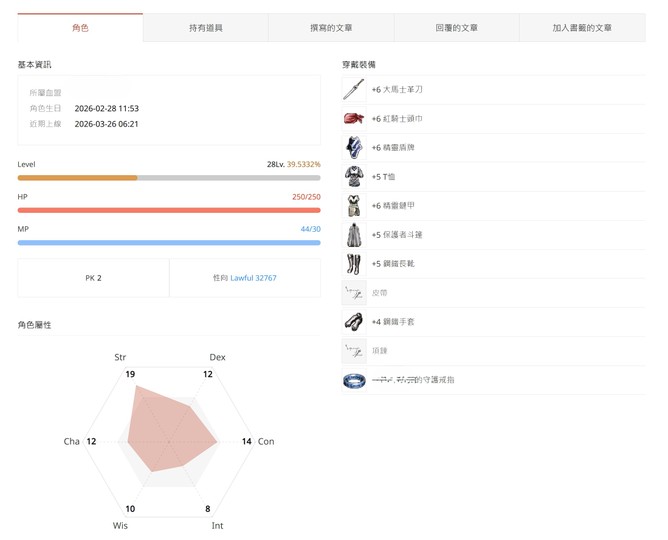Click the empty 項鍊 necklace slot icon
The height and width of the screenshot is (540, 668).
click(x=353, y=351)
